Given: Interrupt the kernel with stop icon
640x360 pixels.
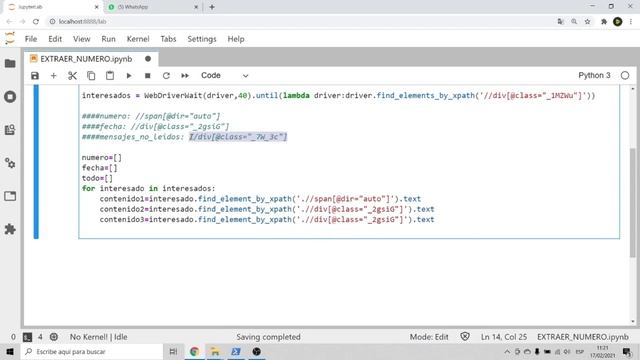Looking at the screenshot, I should click(x=147, y=76).
